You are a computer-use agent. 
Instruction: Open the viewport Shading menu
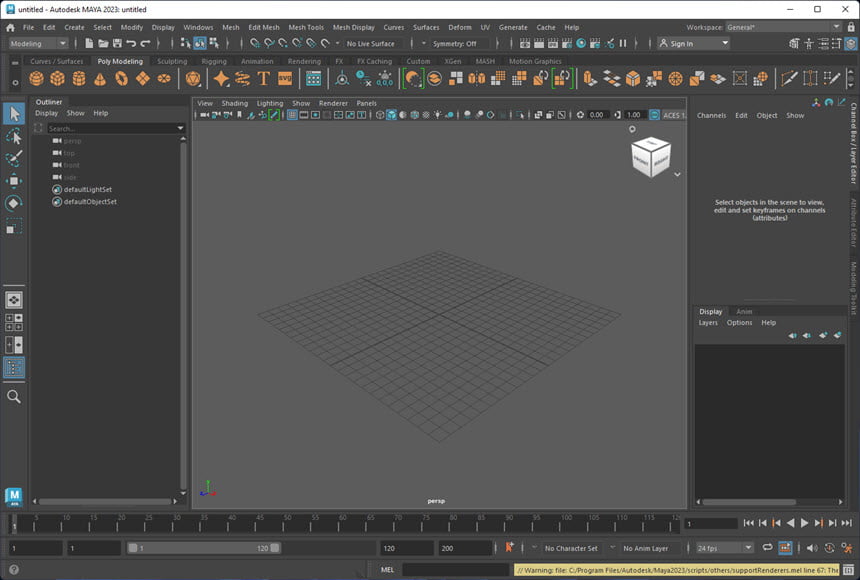pyautogui.click(x=234, y=103)
